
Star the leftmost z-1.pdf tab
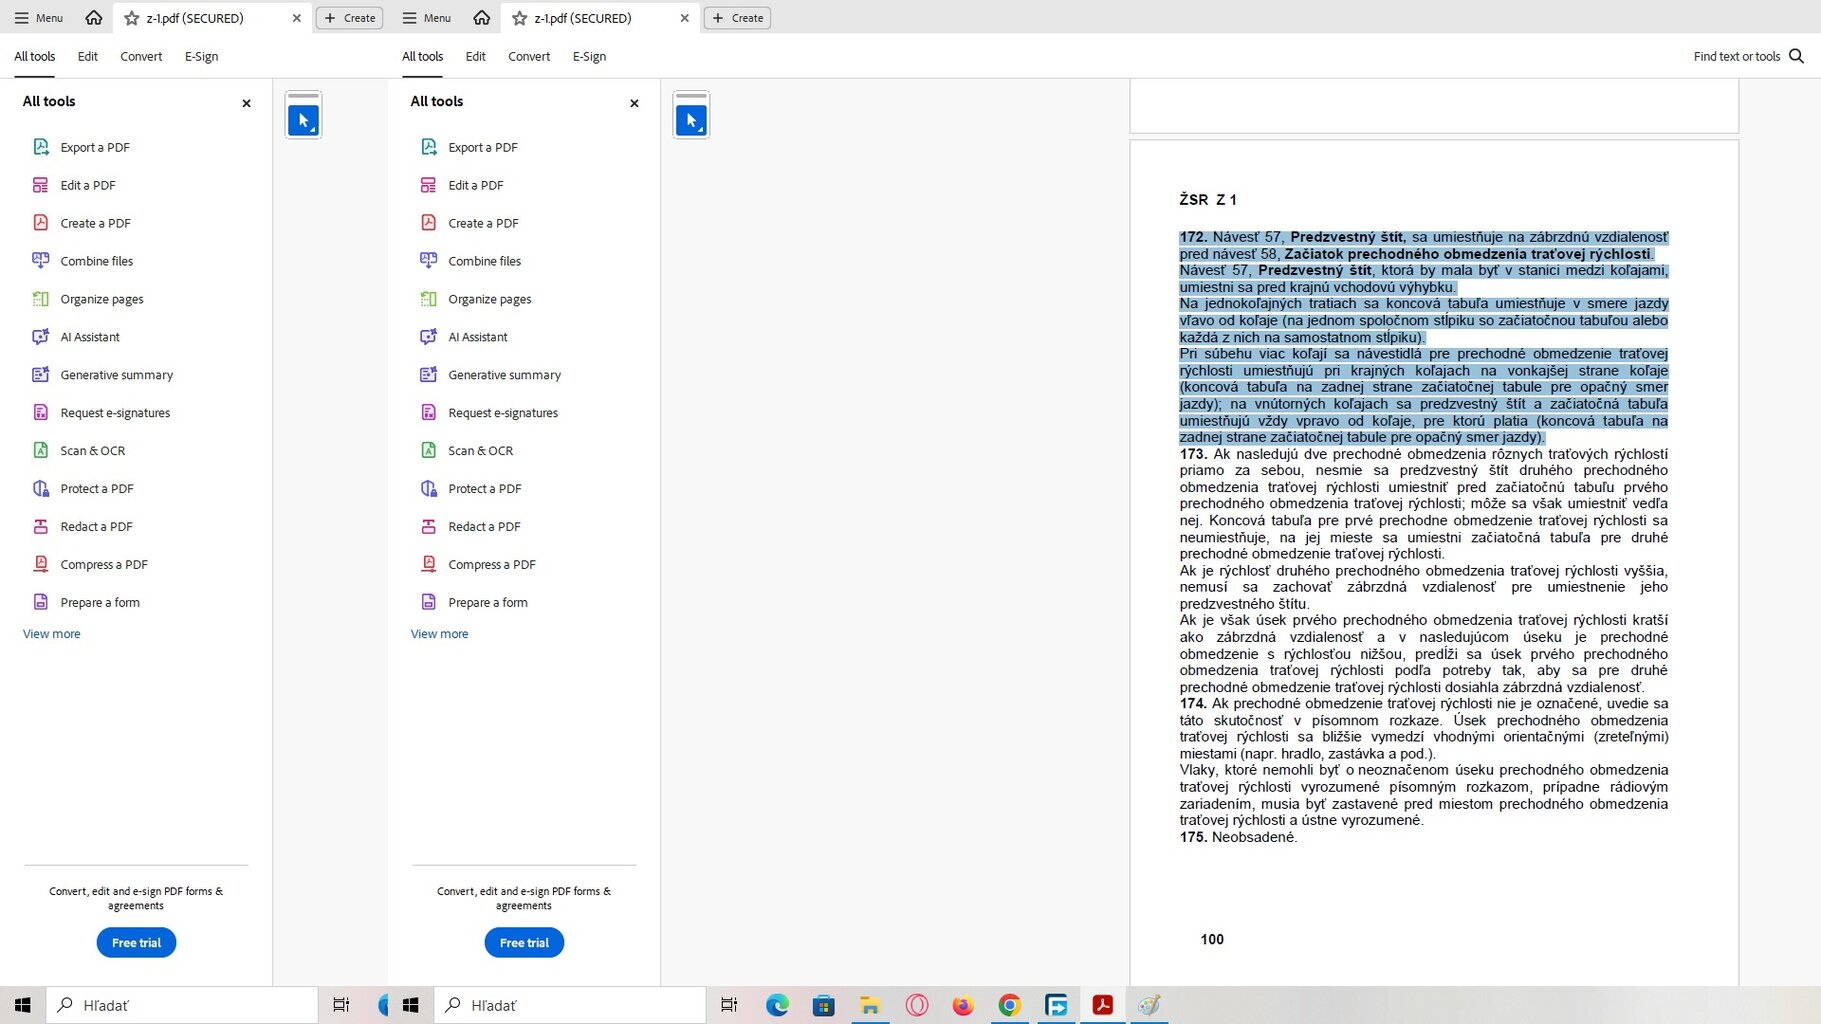pos(131,18)
